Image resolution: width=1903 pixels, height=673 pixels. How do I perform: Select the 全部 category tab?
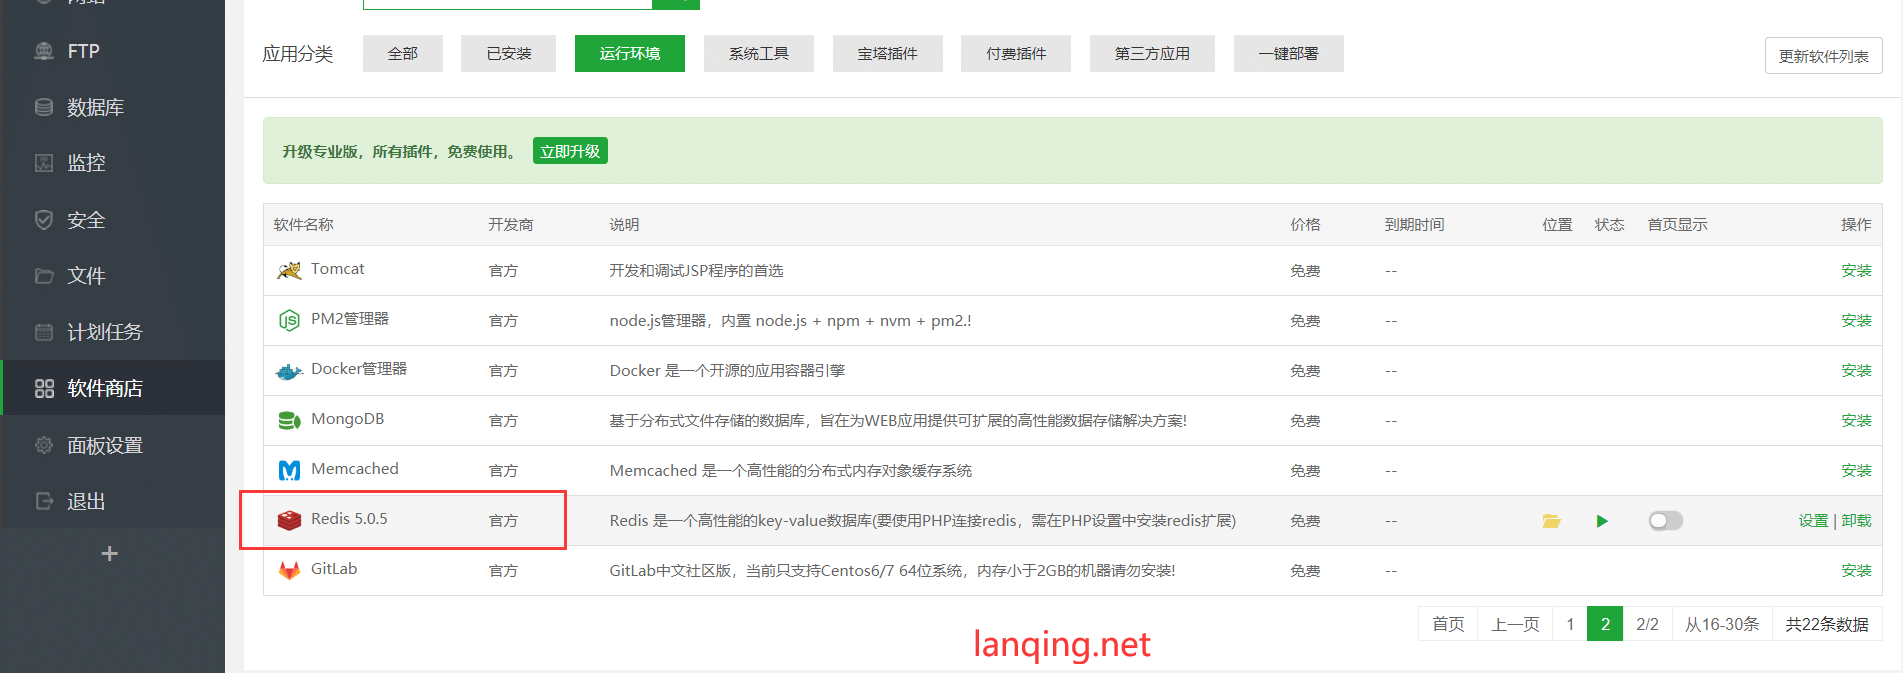pyautogui.click(x=403, y=53)
